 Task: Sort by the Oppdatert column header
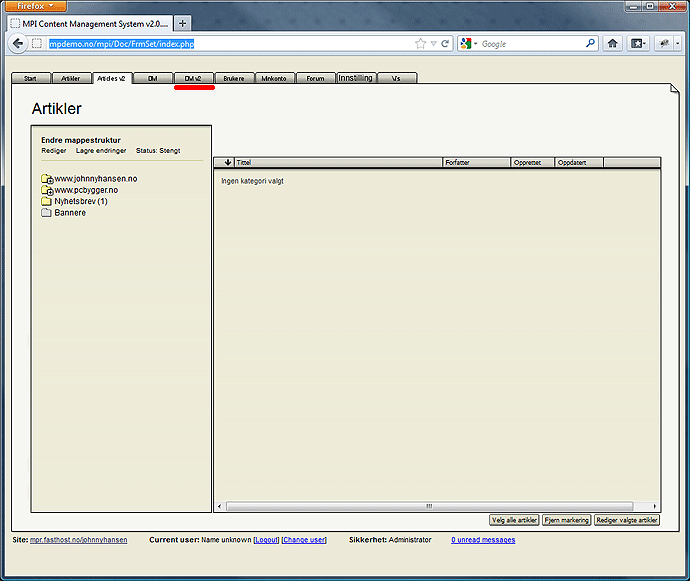pos(579,162)
